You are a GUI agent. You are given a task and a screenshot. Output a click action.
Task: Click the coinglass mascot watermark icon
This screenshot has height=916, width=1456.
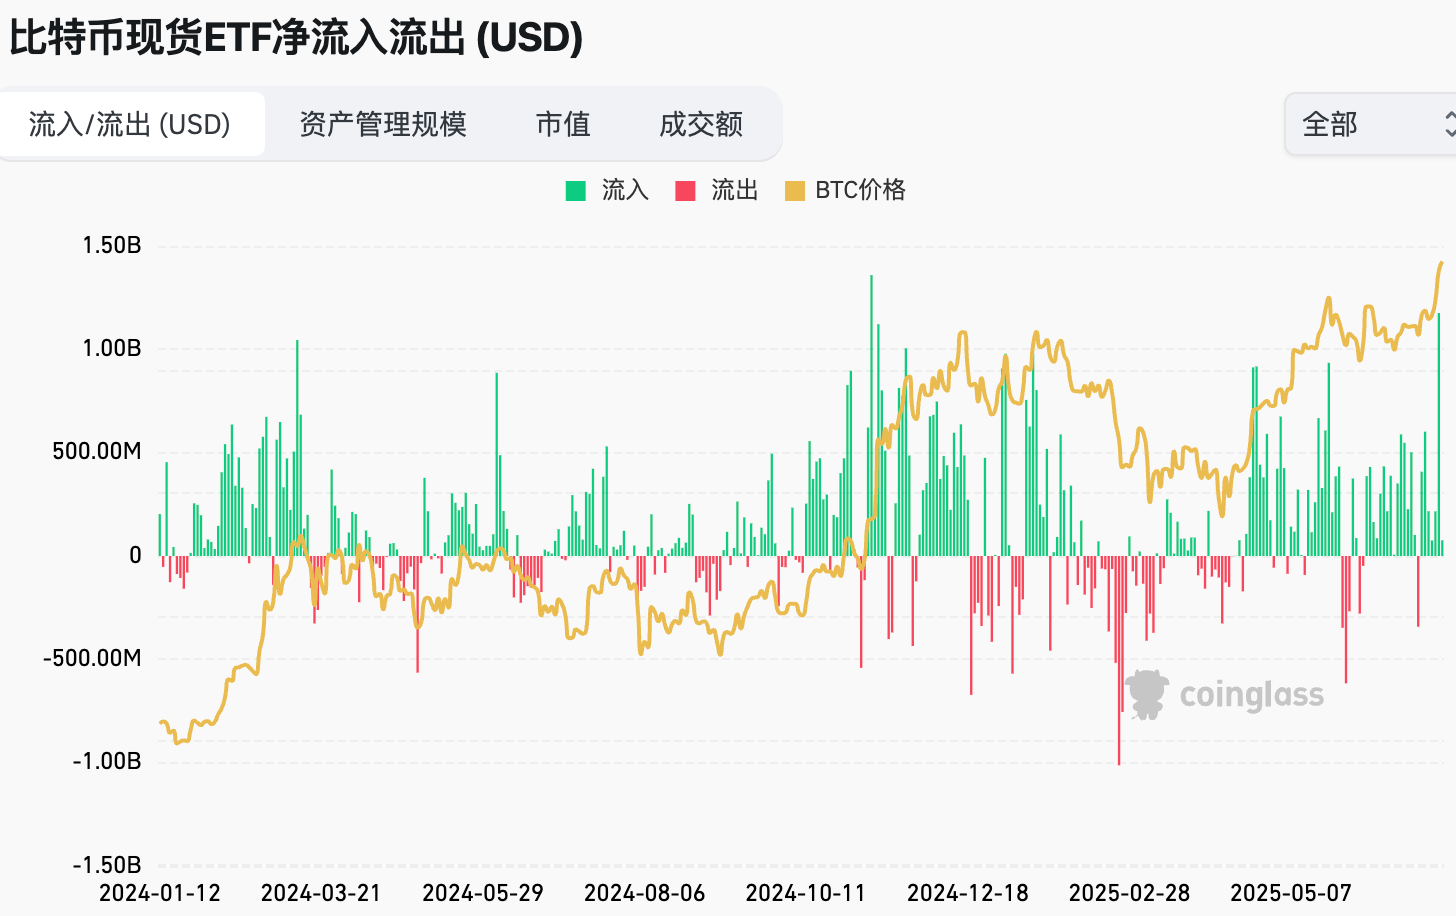coord(1147,694)
